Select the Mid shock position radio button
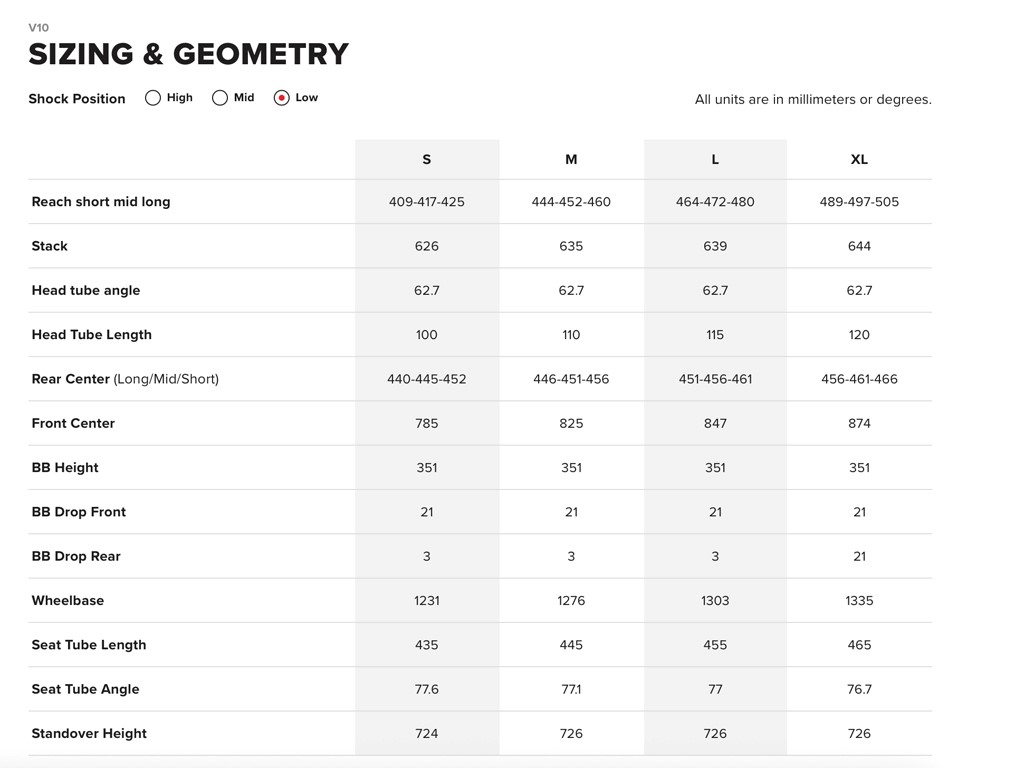1024x768 pixels. [220, 98]
